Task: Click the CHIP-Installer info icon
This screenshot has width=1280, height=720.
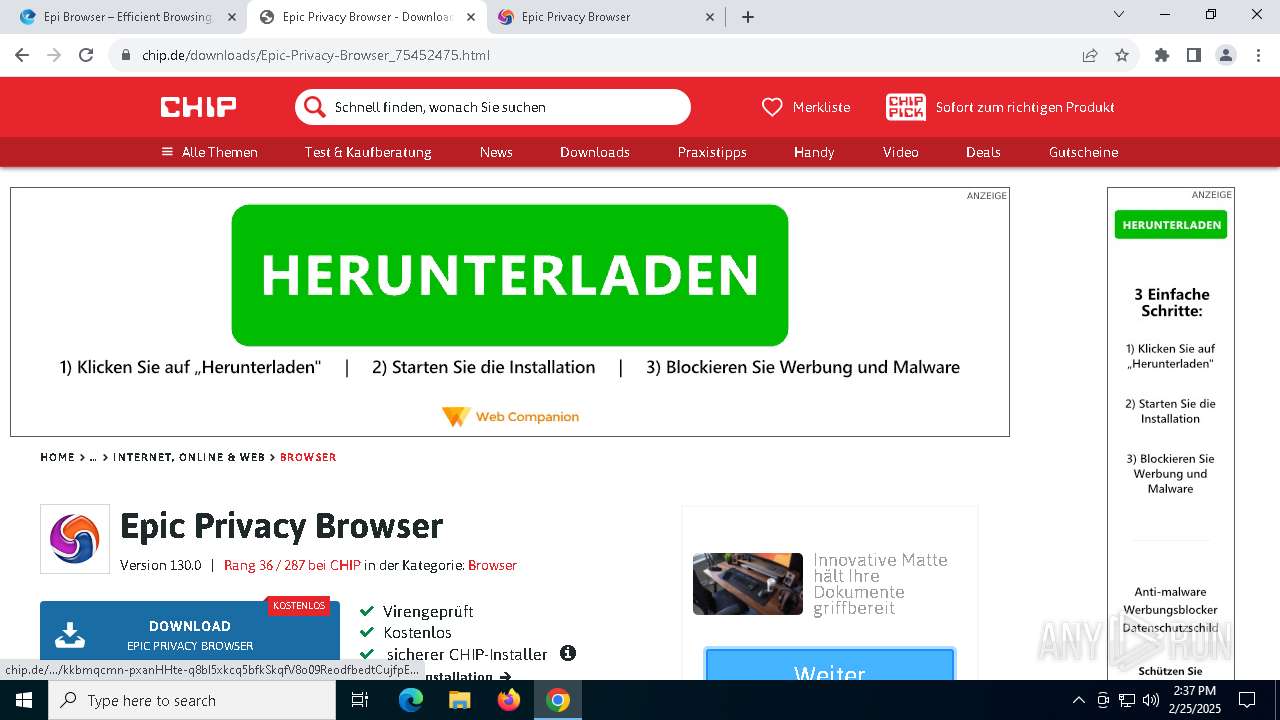Action: click(x=568, y=653)
